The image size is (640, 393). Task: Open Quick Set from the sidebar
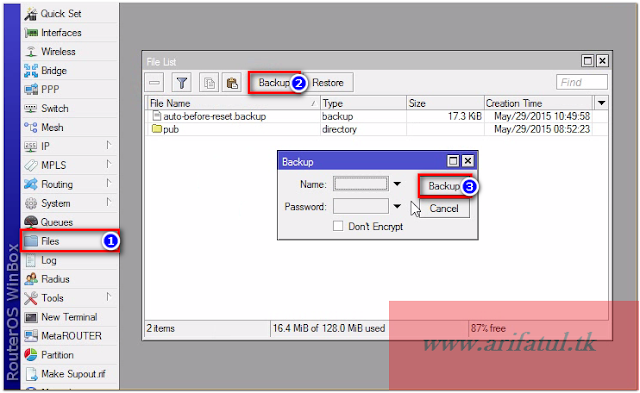[x=69, y=14]
